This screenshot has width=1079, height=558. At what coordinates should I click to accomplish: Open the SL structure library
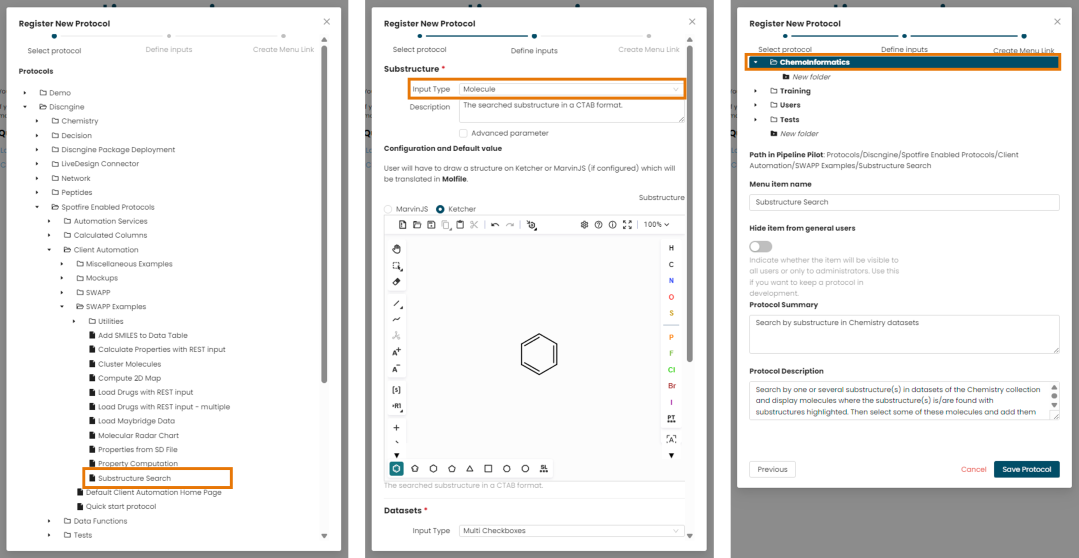(x=544, y=469)
